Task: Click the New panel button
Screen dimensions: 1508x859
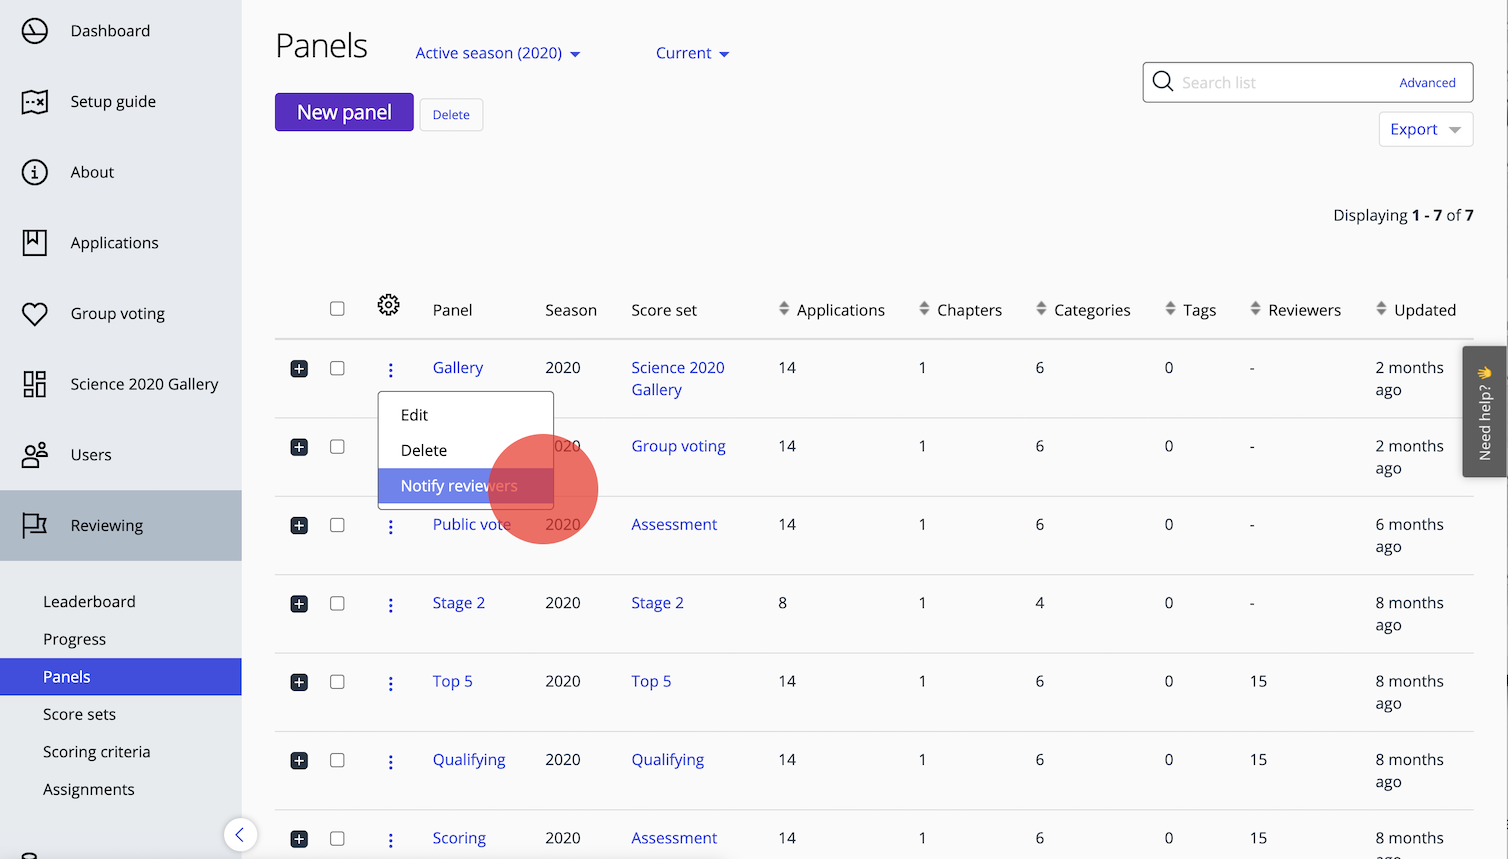Action: [x=344, y=113]
